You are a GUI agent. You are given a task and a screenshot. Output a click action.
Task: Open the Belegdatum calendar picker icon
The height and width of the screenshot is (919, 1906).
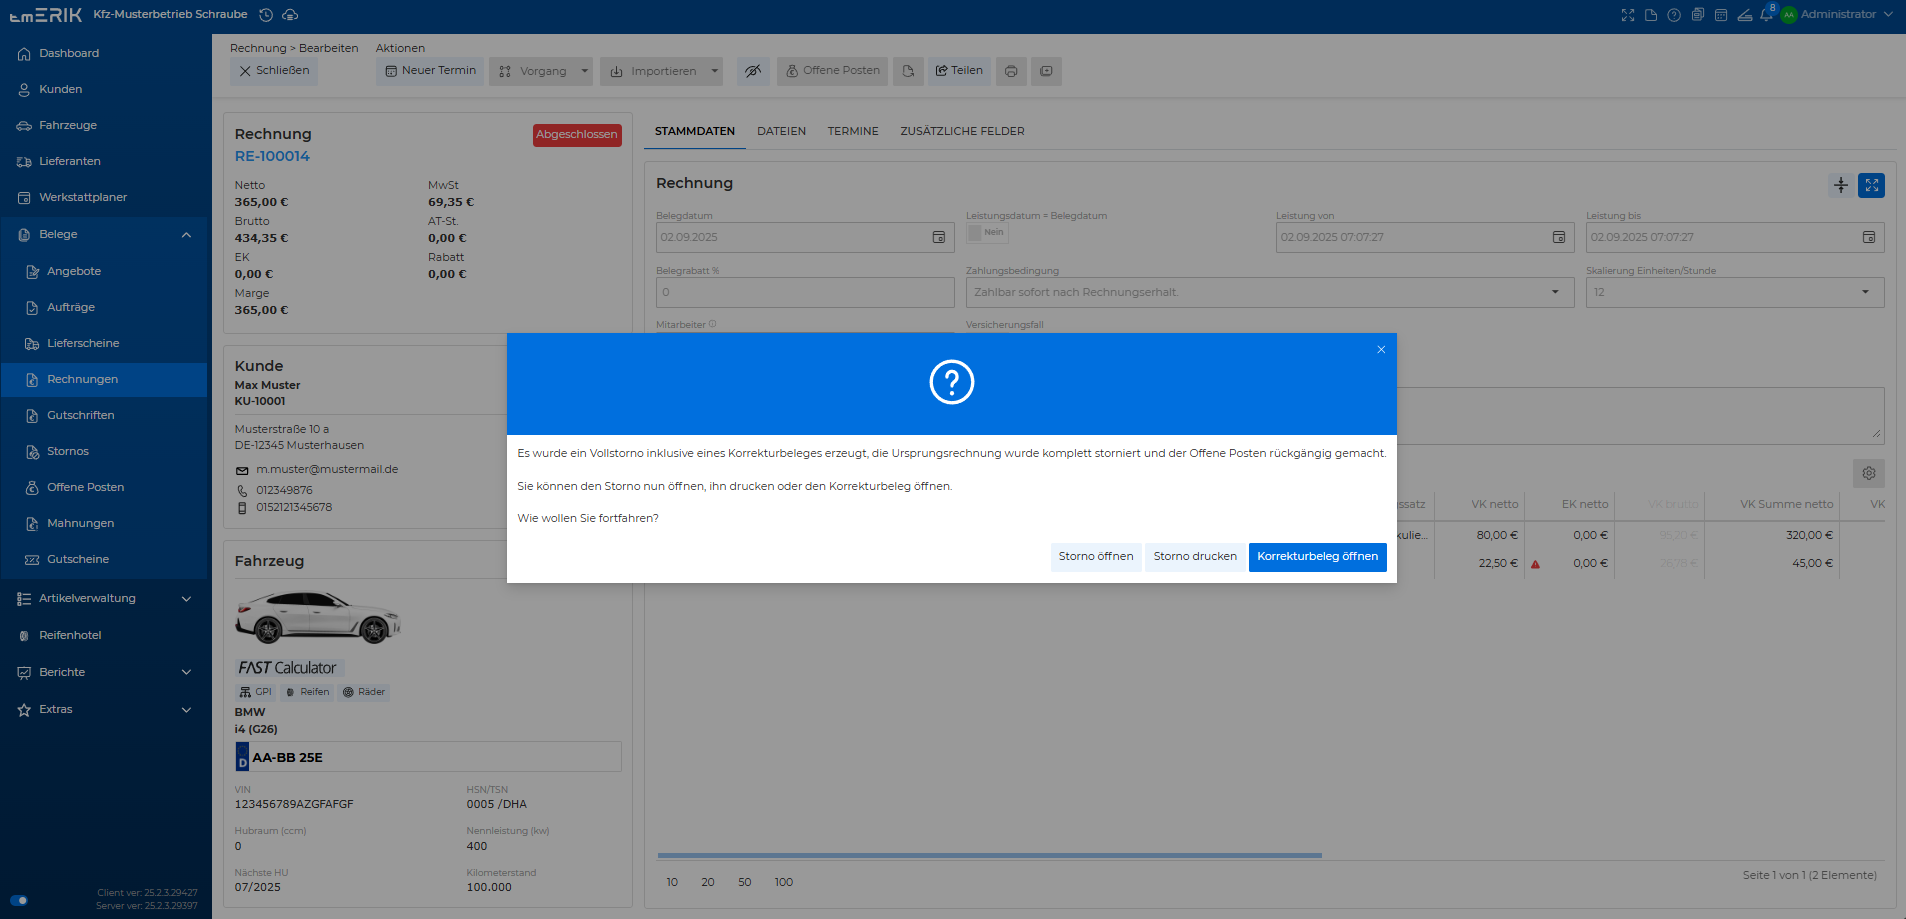pos(939,237)
